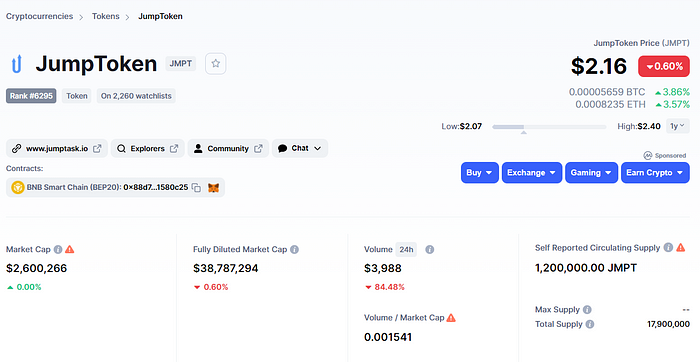Open the Earn Crypto dropdown
The width and height of the screenshot is (700, 362).
tap(655, 173)
